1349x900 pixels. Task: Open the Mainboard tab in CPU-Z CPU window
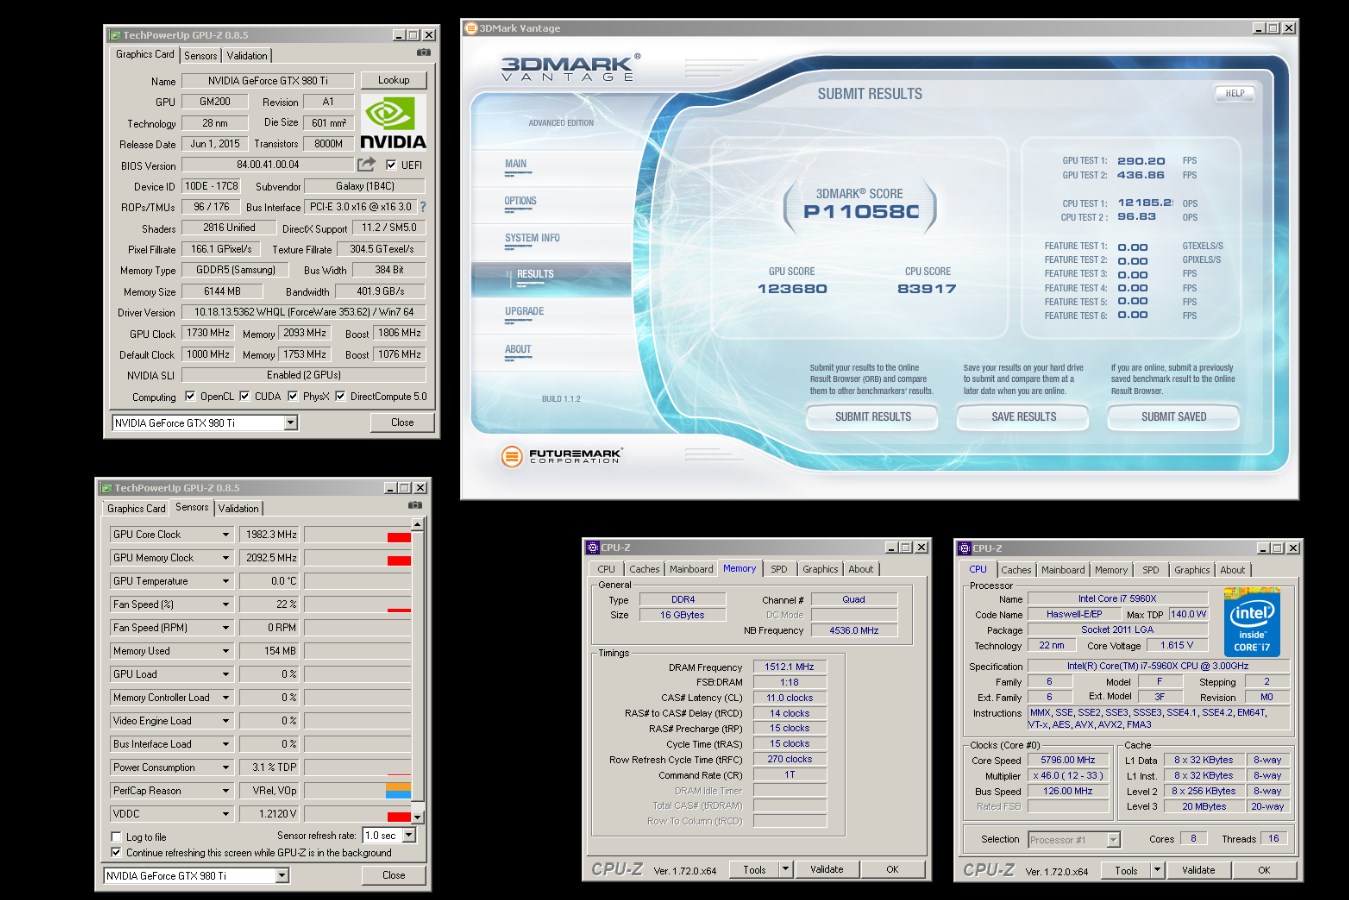click(x=1063, y=570)
